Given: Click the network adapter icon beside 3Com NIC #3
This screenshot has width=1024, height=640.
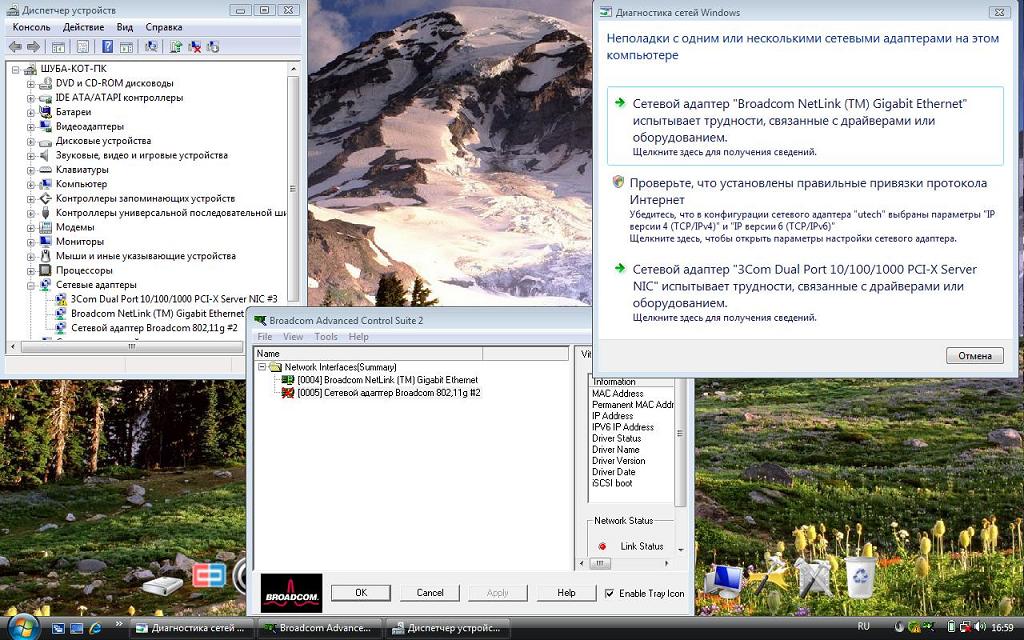Looking at the screenshot, I should coord(61,299).
